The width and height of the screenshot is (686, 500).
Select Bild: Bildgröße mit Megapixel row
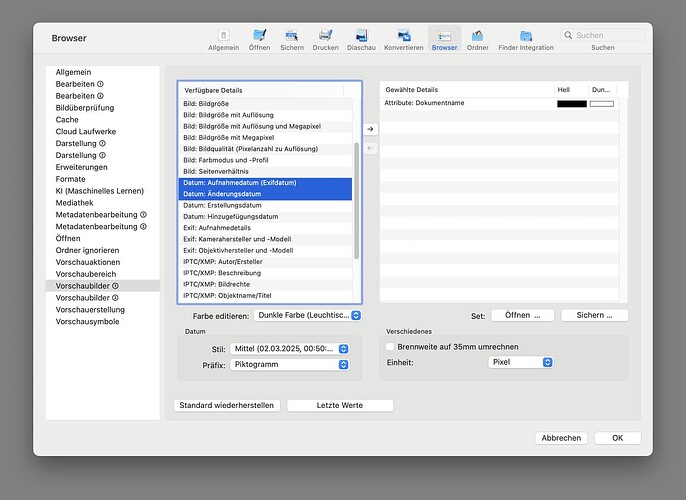(265, 137)
